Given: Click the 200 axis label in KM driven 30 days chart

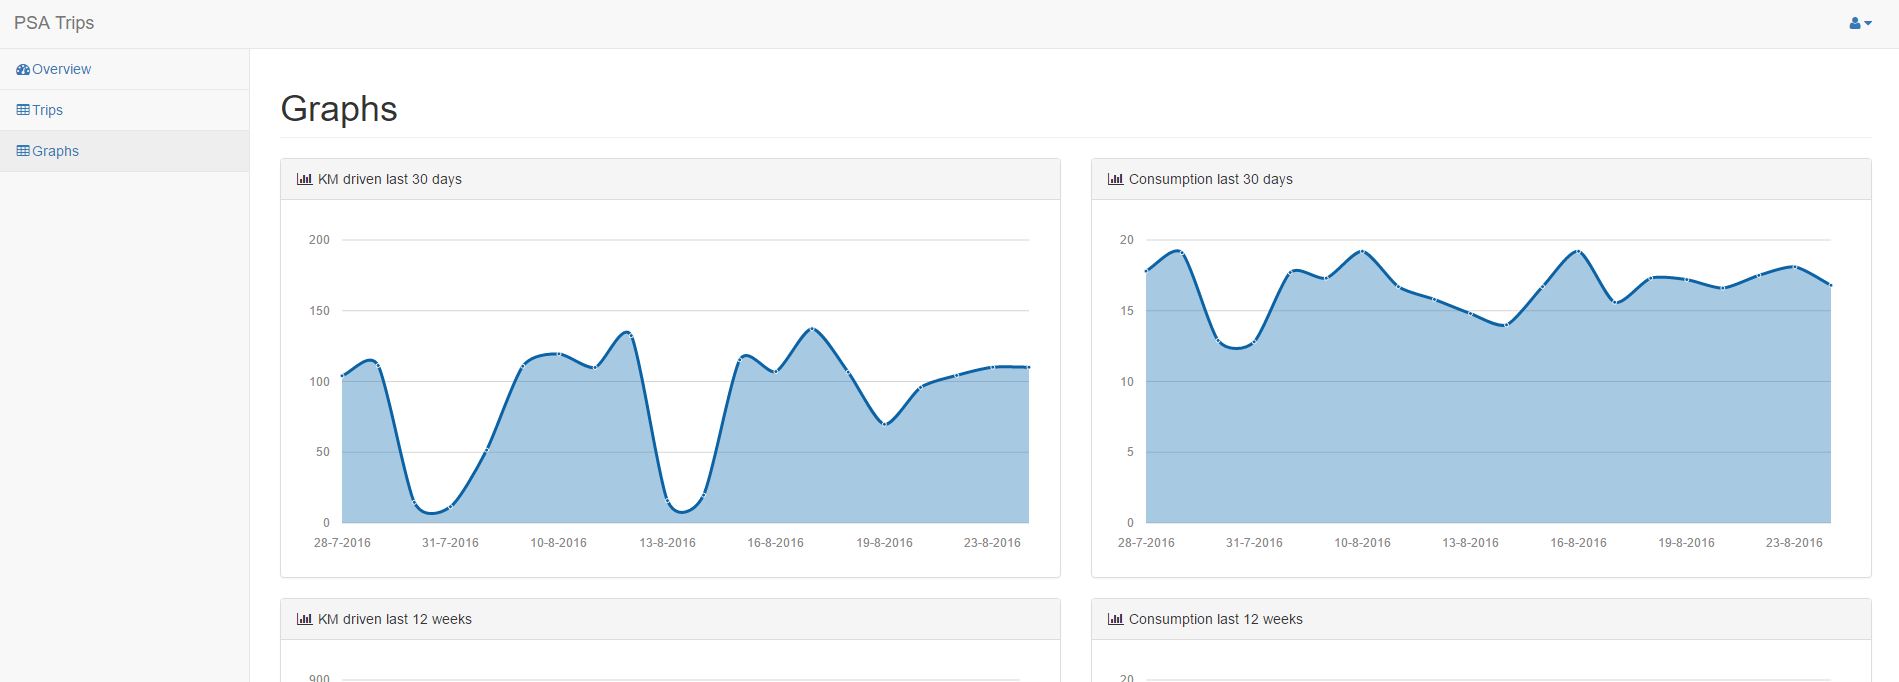Looking at the screenshot, I should (319, 240).
